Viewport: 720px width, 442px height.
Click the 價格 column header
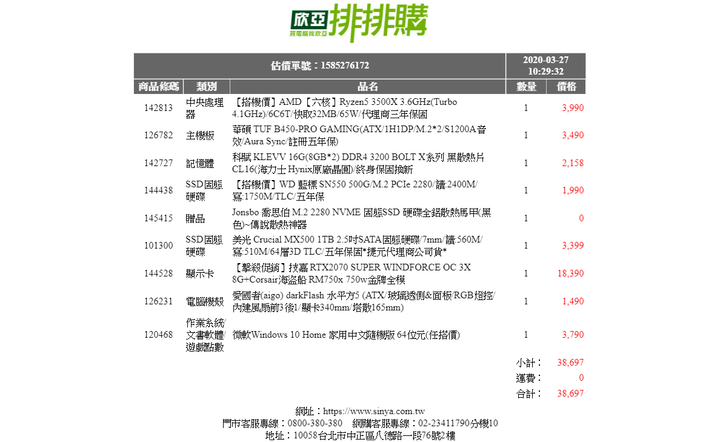pyautogui.click(x=566, y=86)
